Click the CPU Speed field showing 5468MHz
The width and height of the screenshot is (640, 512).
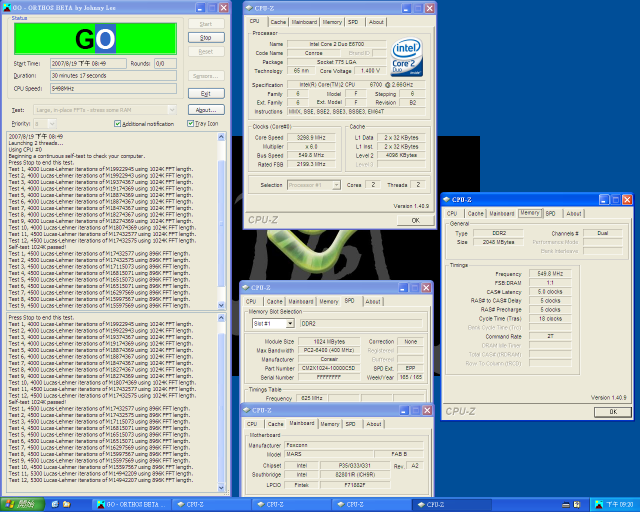113,89
